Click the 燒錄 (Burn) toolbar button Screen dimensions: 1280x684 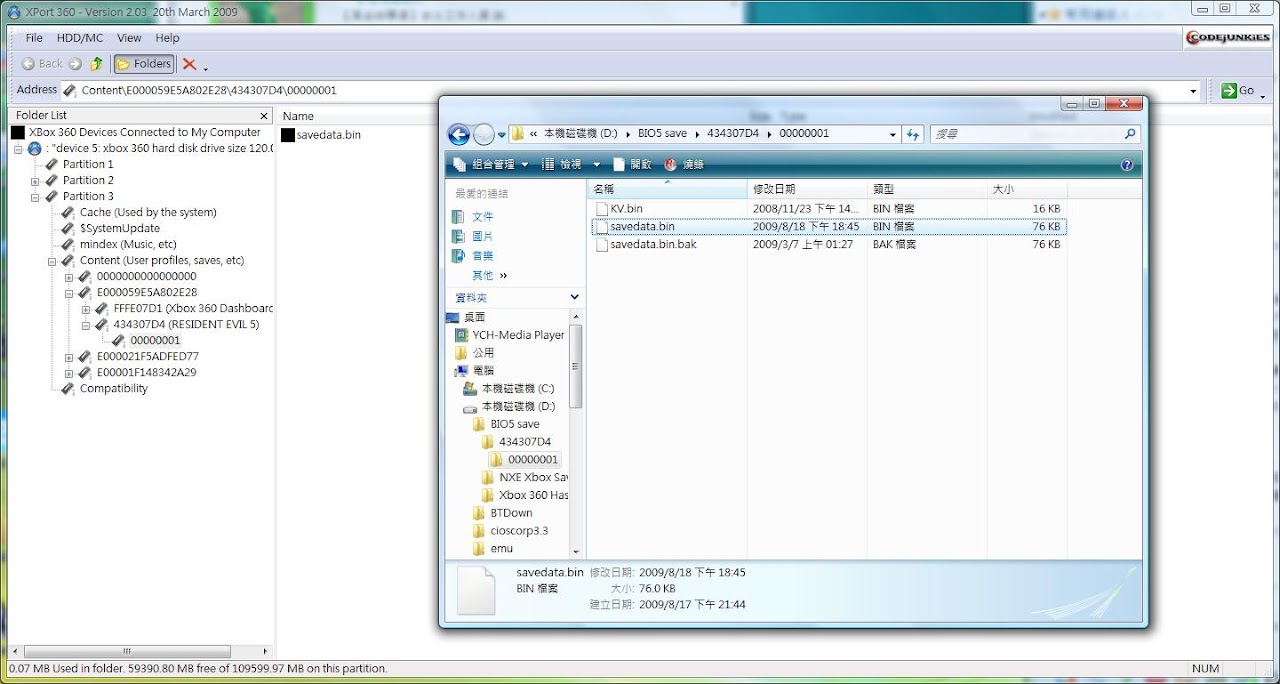pyautogui.click(x=684, y=164)
